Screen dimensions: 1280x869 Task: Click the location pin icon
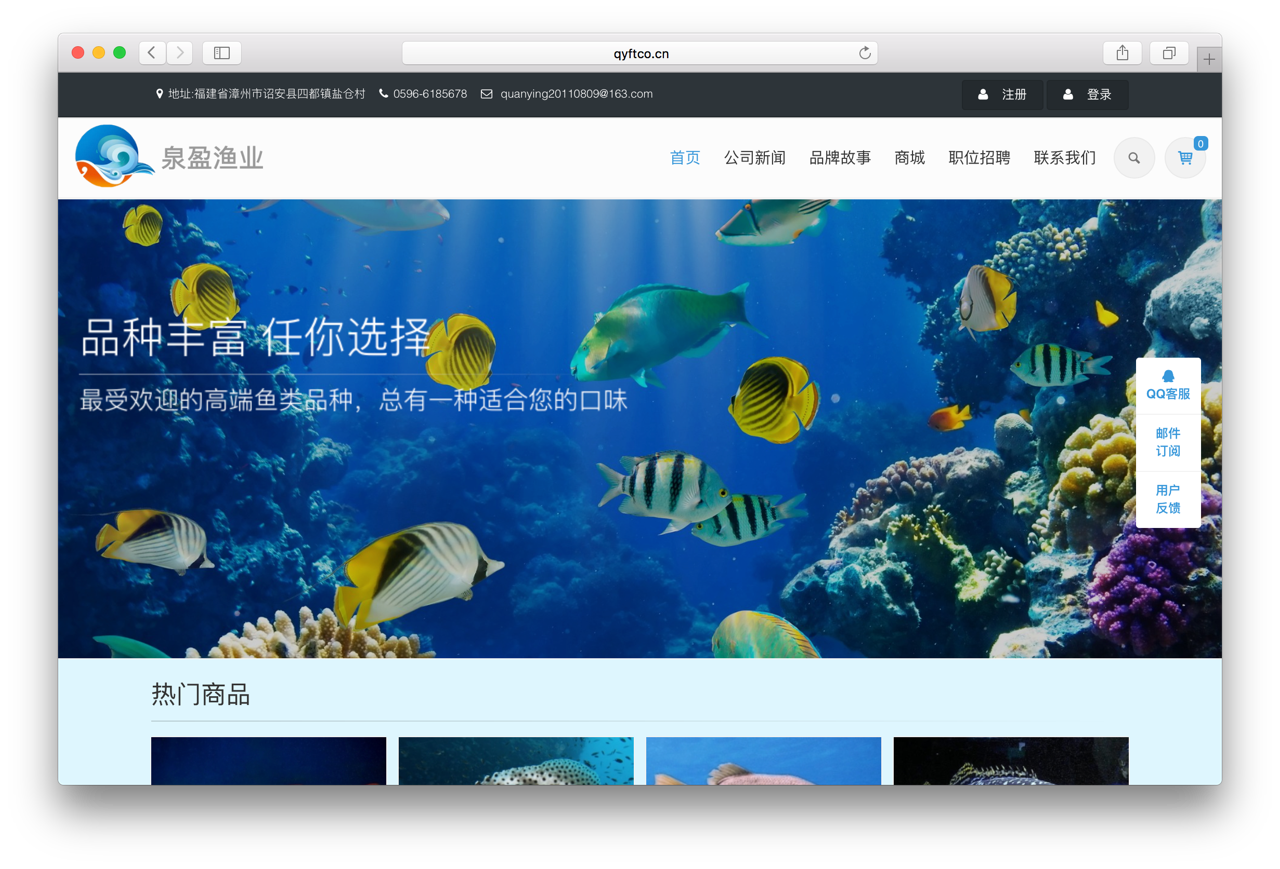[159, 94]
